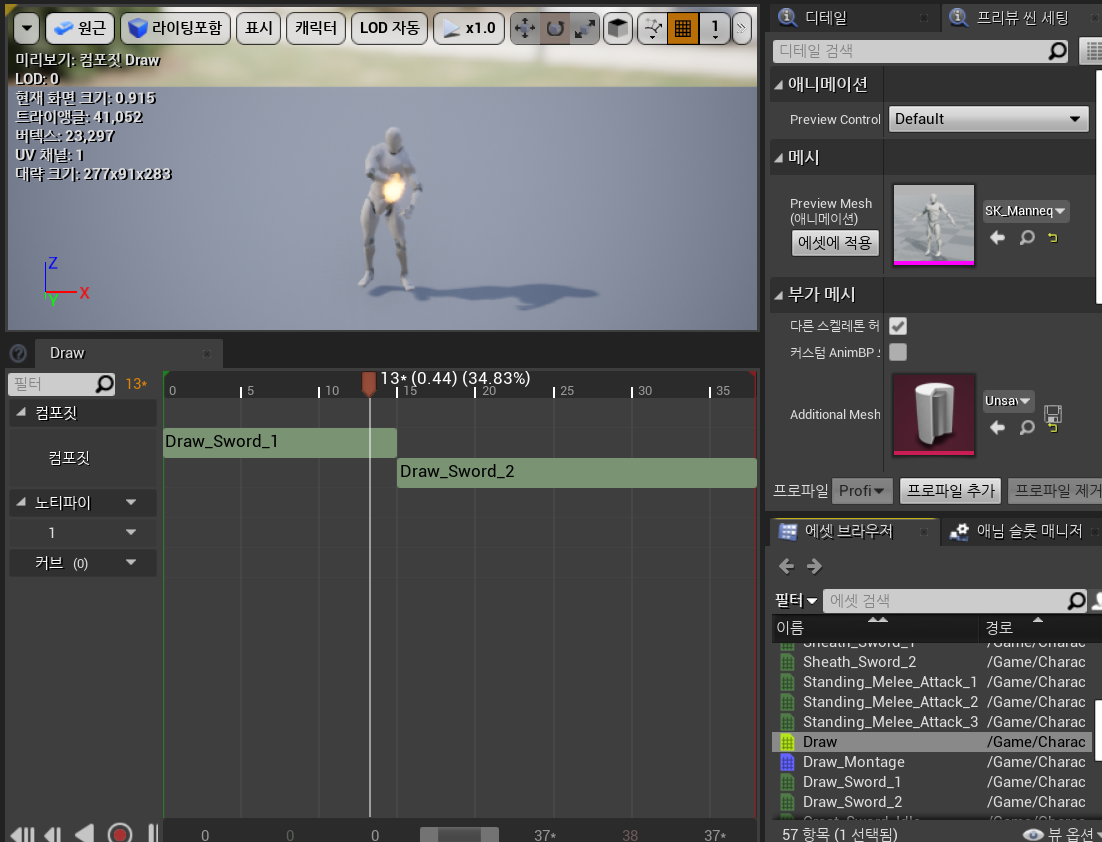Viewport: 1102px width, 842px height.
Task: Switch to the 프리뷰 씬 세팅 tab
Action: [x=1023, y=18]
